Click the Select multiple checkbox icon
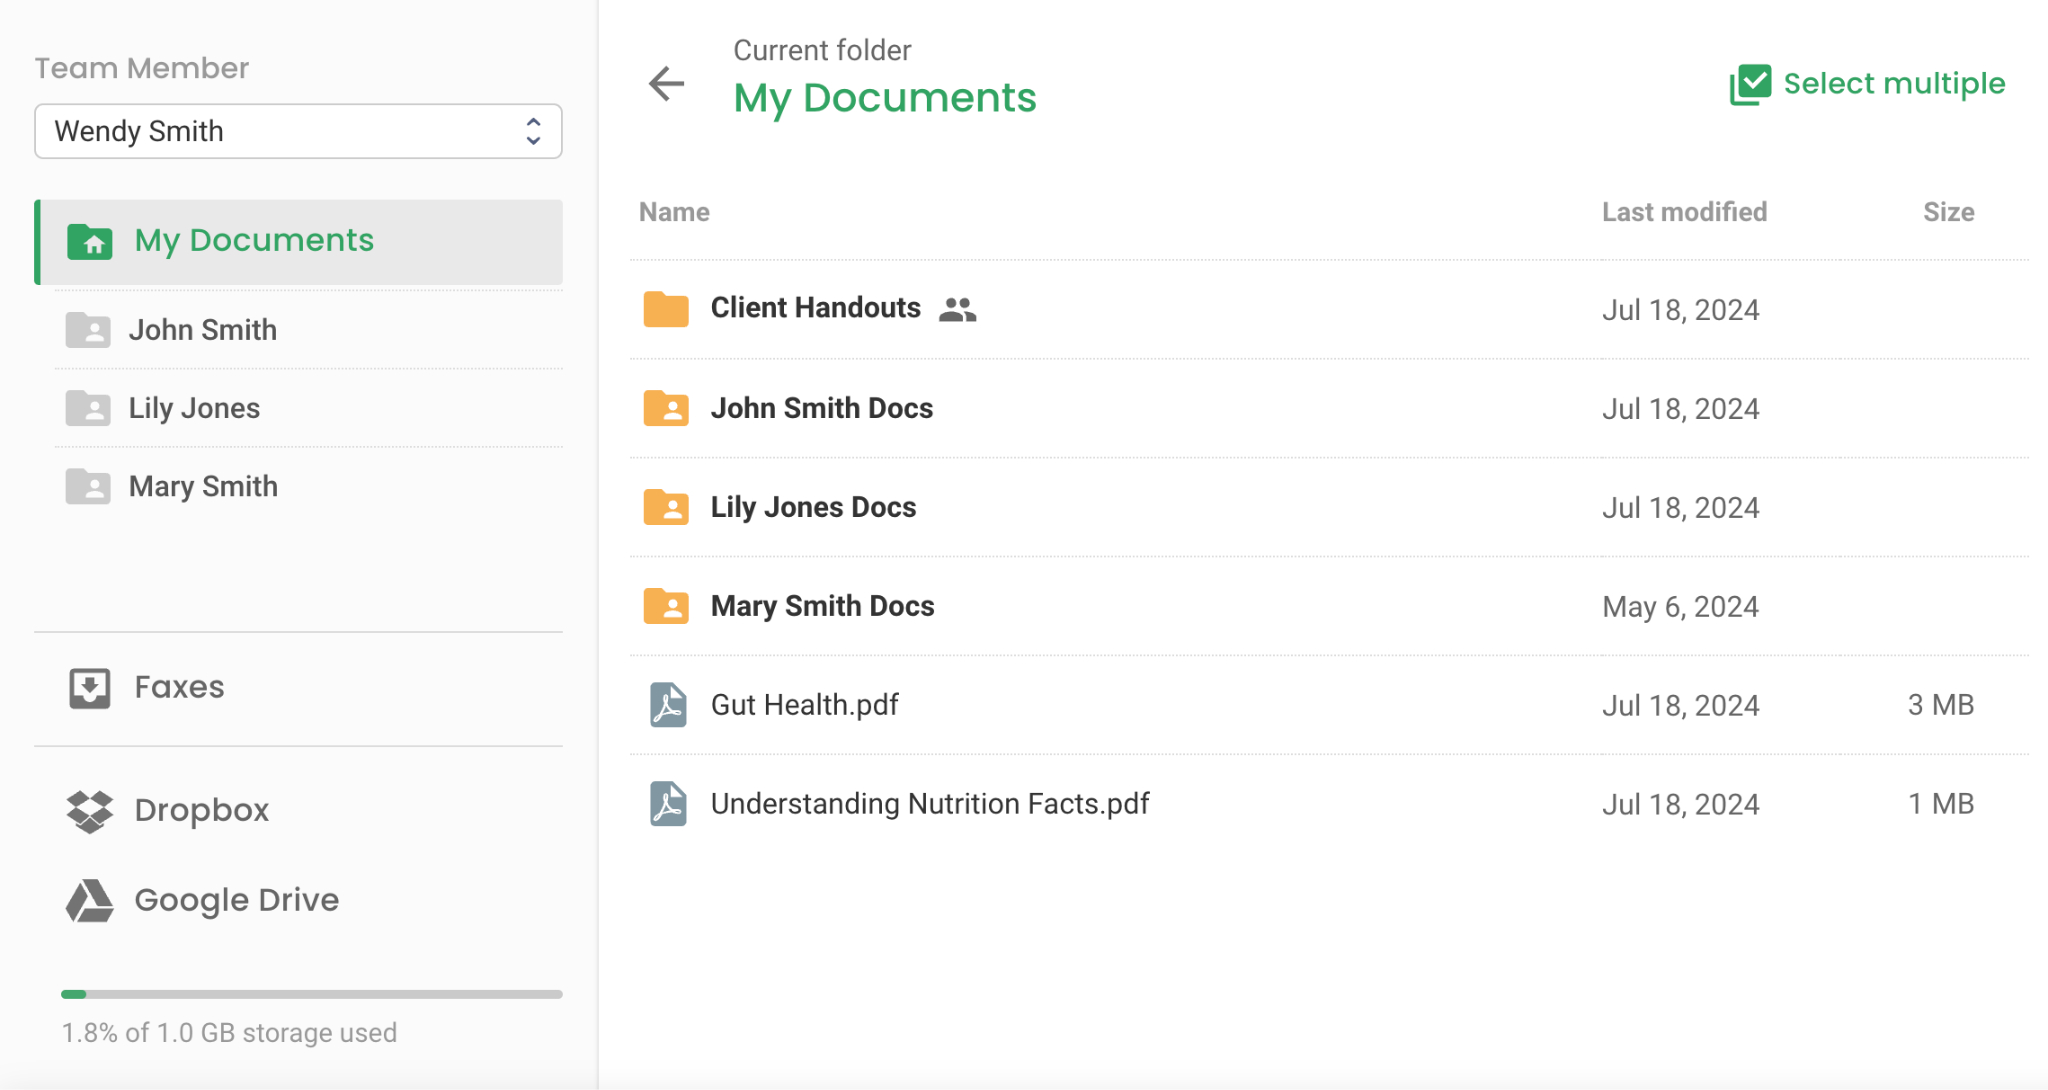 pos(1750,84)
